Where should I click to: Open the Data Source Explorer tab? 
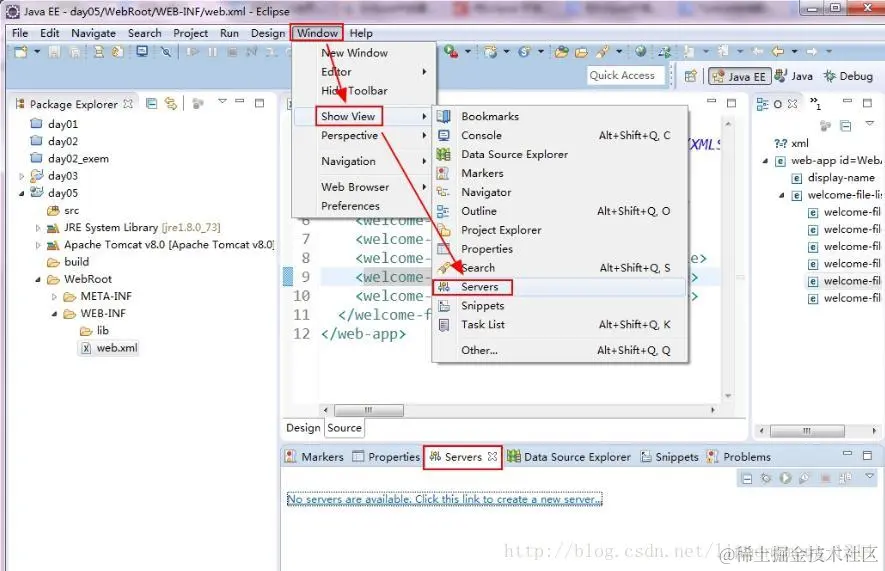[569, 456]
